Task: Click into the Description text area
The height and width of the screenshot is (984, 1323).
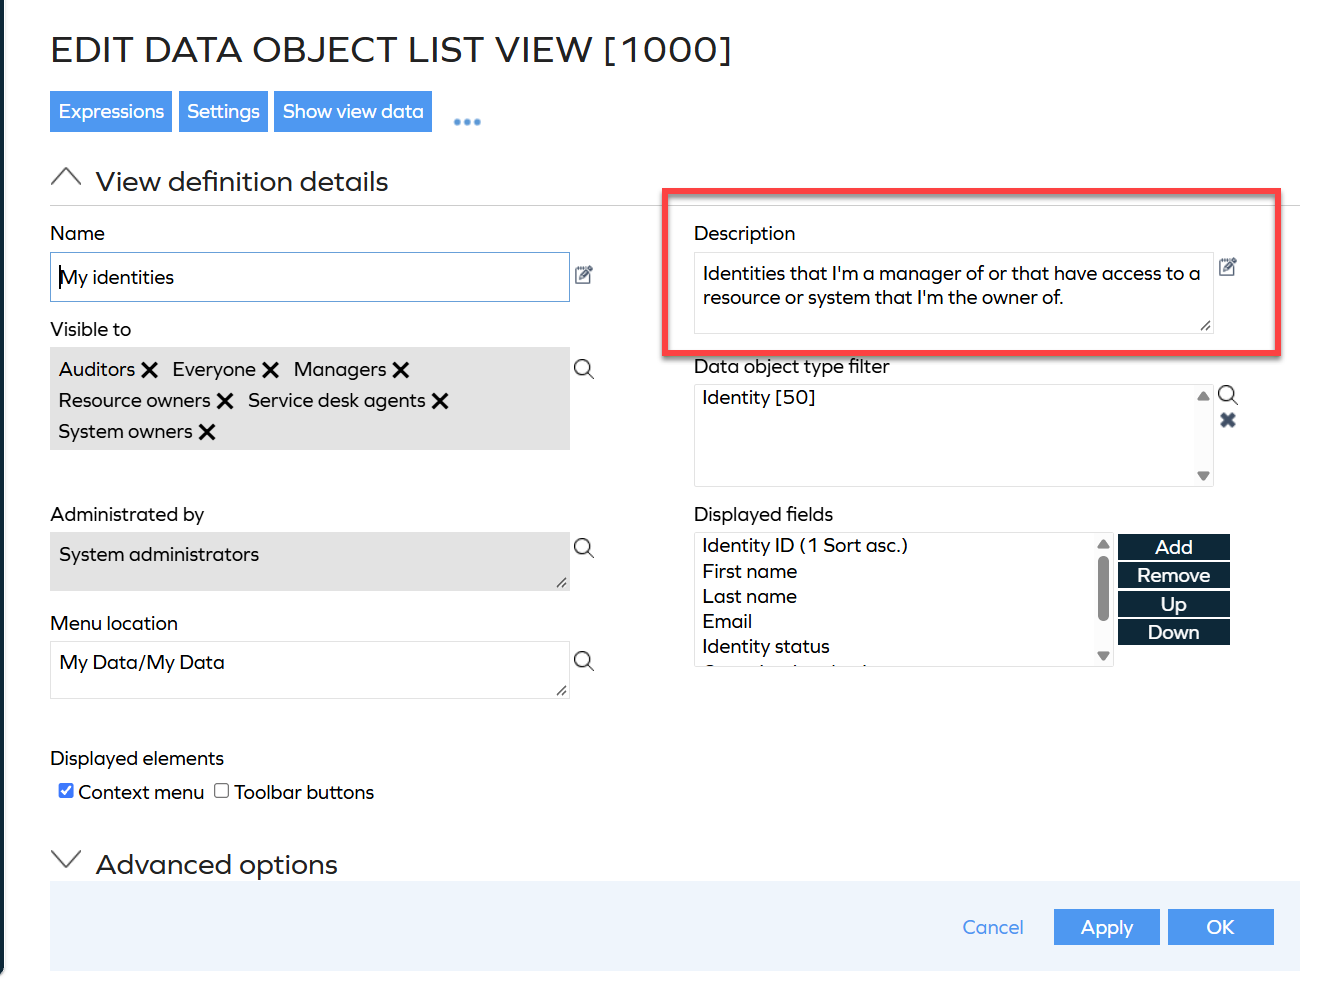Action: [954, 293]
